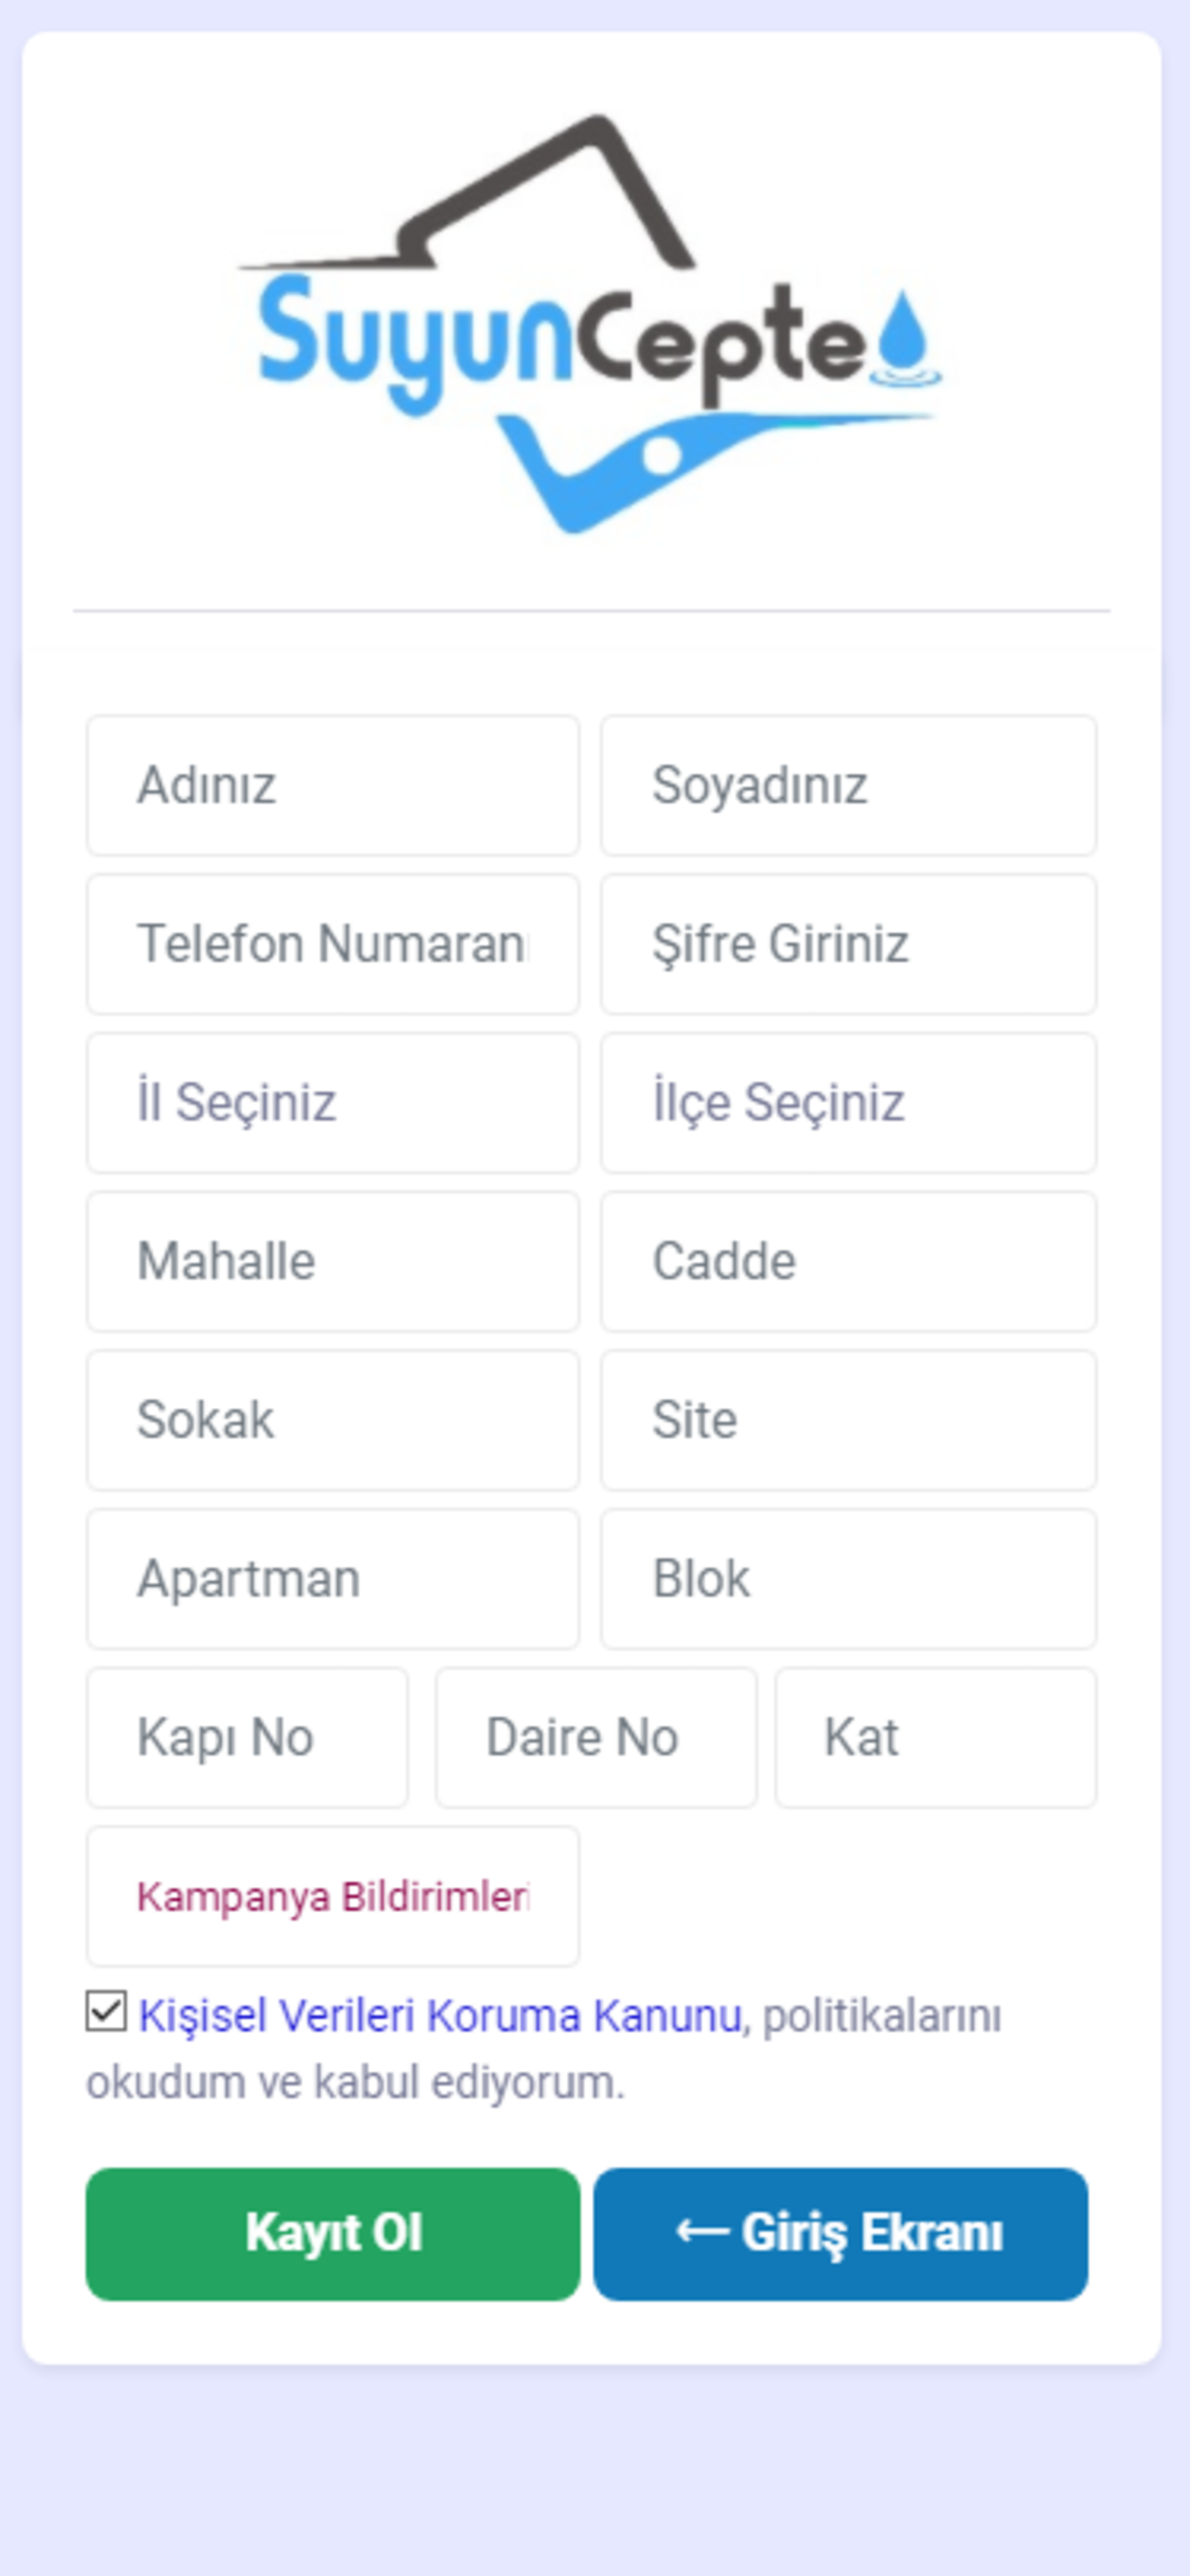Click the SuyunCepte logo image
Screen dimensions: 1190x2576
(590, 323)
